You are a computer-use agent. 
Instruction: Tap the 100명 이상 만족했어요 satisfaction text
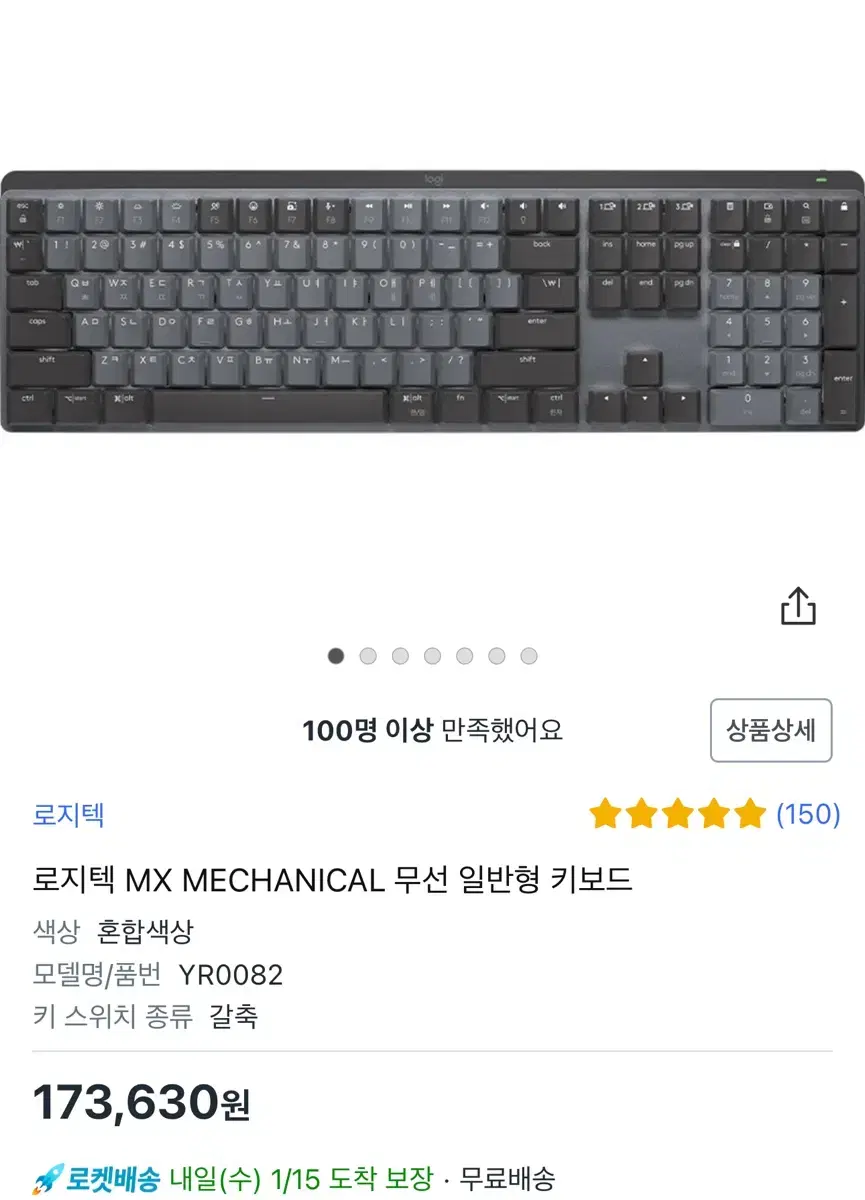tap(433, 730)
